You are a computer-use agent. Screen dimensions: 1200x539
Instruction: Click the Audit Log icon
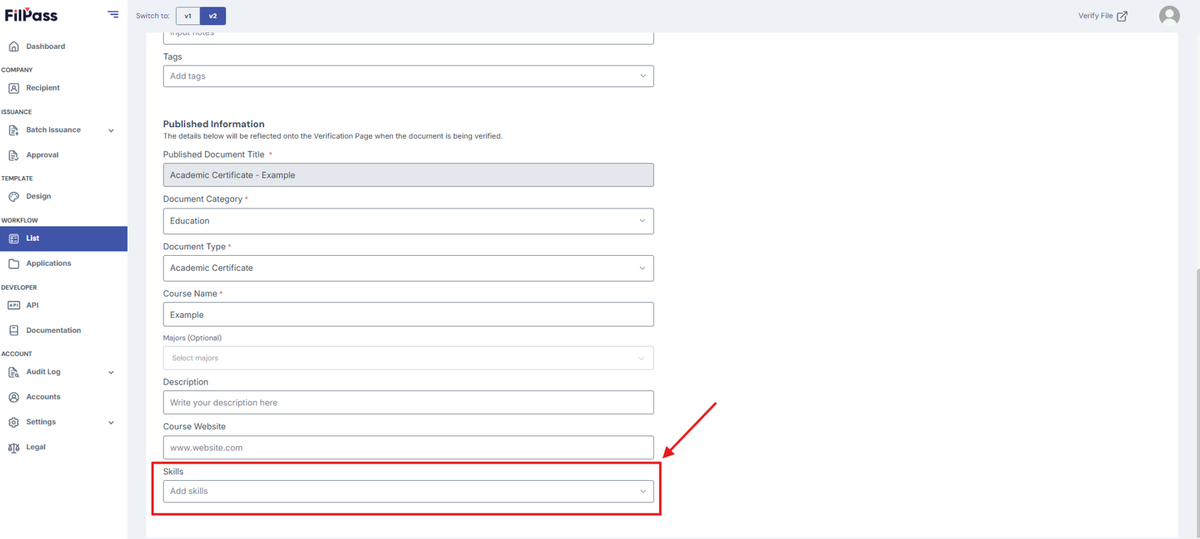point(13,372)
